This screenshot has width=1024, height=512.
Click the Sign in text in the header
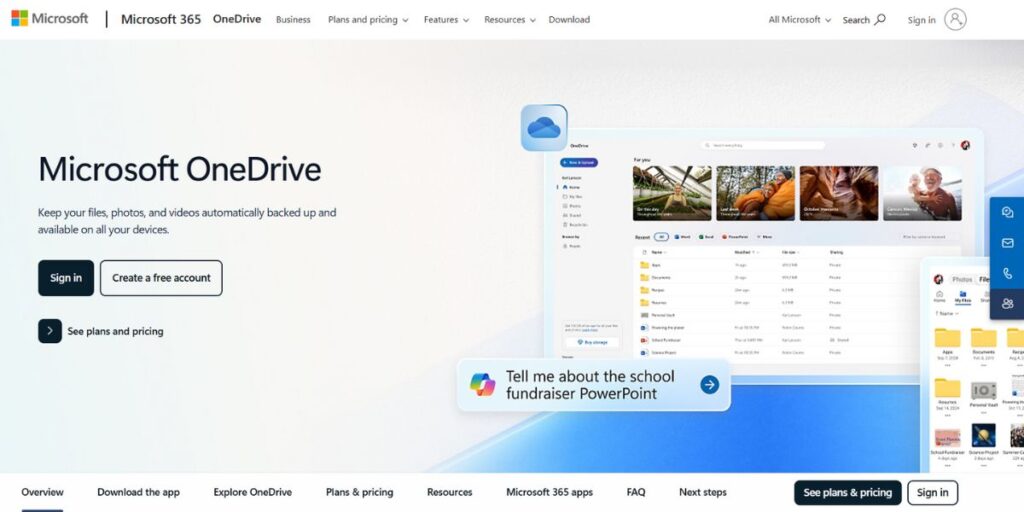921,20
